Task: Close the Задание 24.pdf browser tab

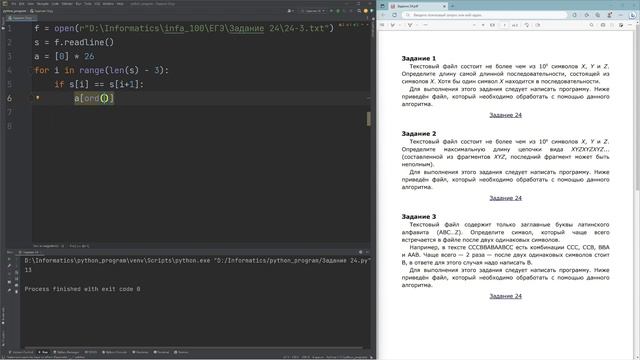Action: [x=444, y=6]
